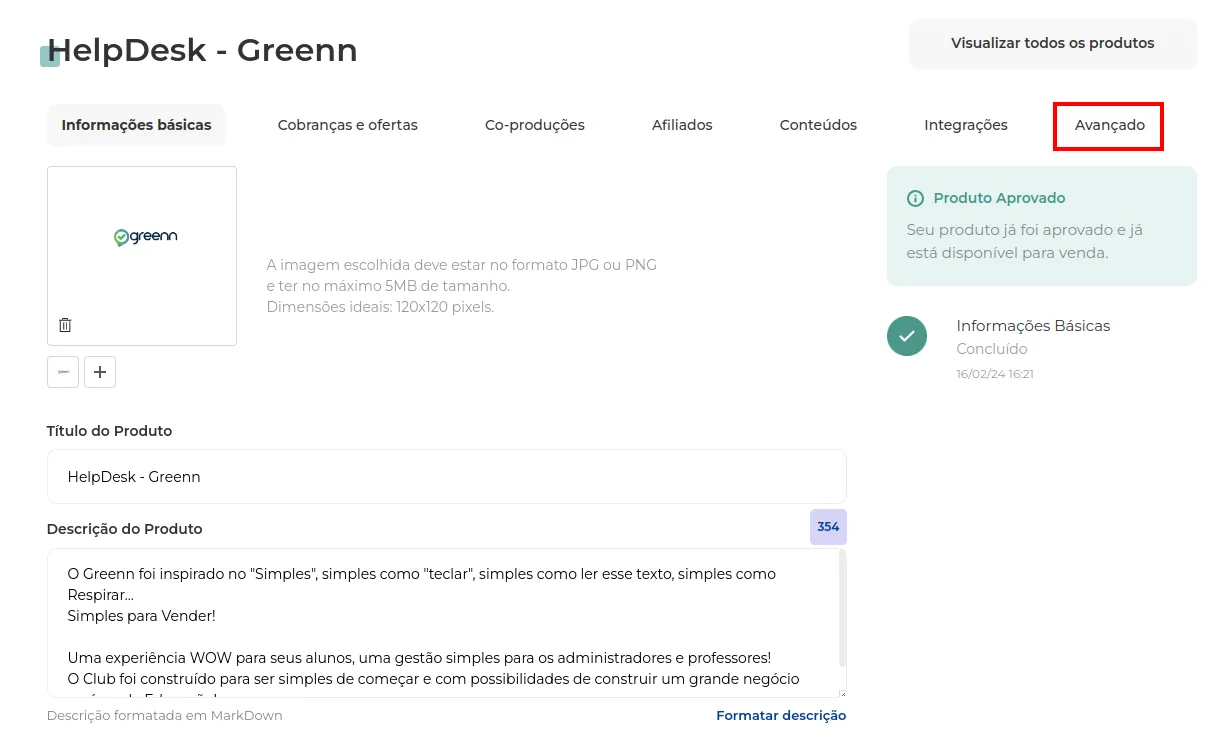
Task: Go to the Afiliados tab
Action: pos(682,125)
